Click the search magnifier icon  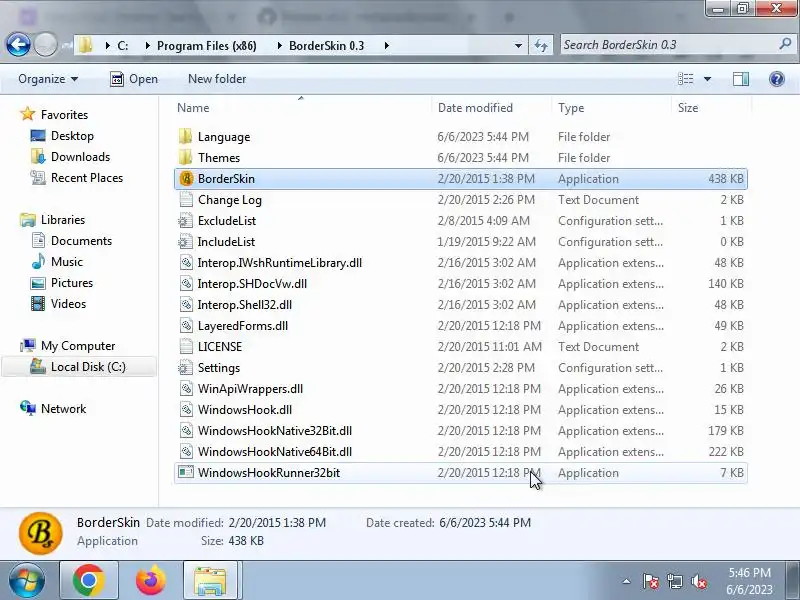tap(785, 44)
